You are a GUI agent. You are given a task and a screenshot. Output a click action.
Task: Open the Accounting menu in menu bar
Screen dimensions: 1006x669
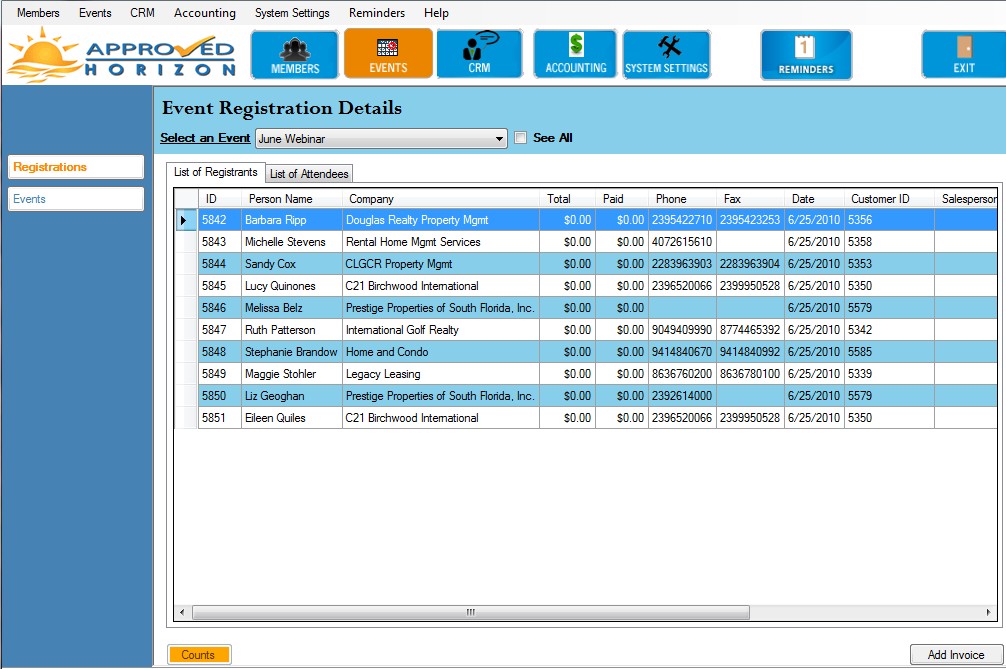coord(204,13)
